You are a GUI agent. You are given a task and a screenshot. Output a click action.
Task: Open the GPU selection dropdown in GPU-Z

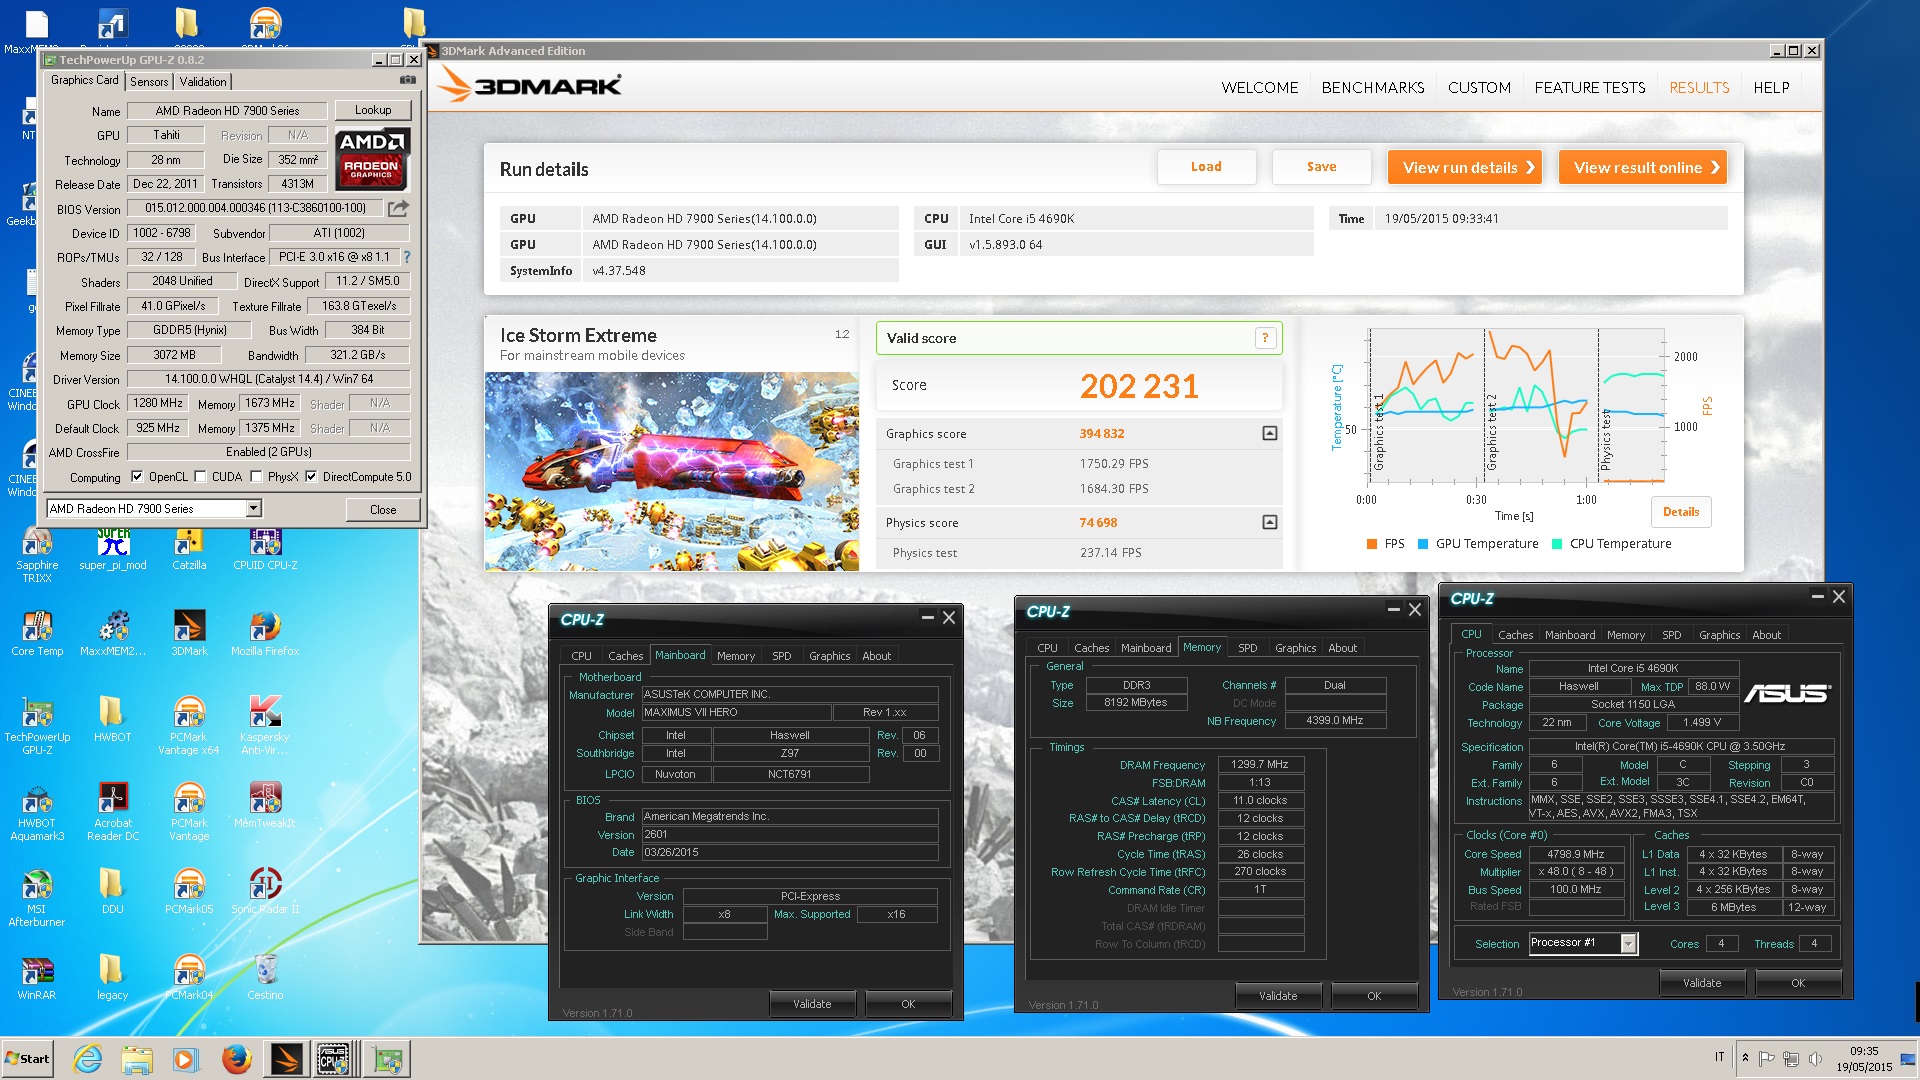point(254,509)
